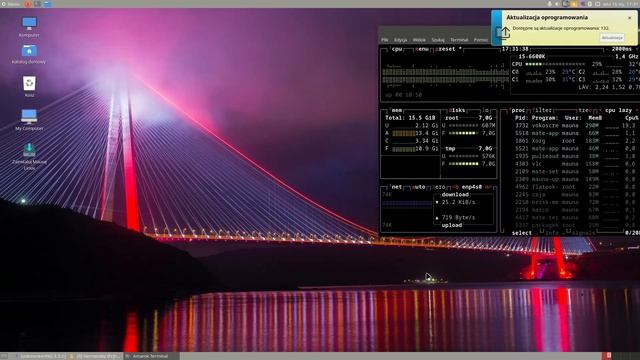Image resolution: width=640 pixels, height=360 pixels.
Task: Click the gray screen launcher in top panel
Action: click(38, 4)
